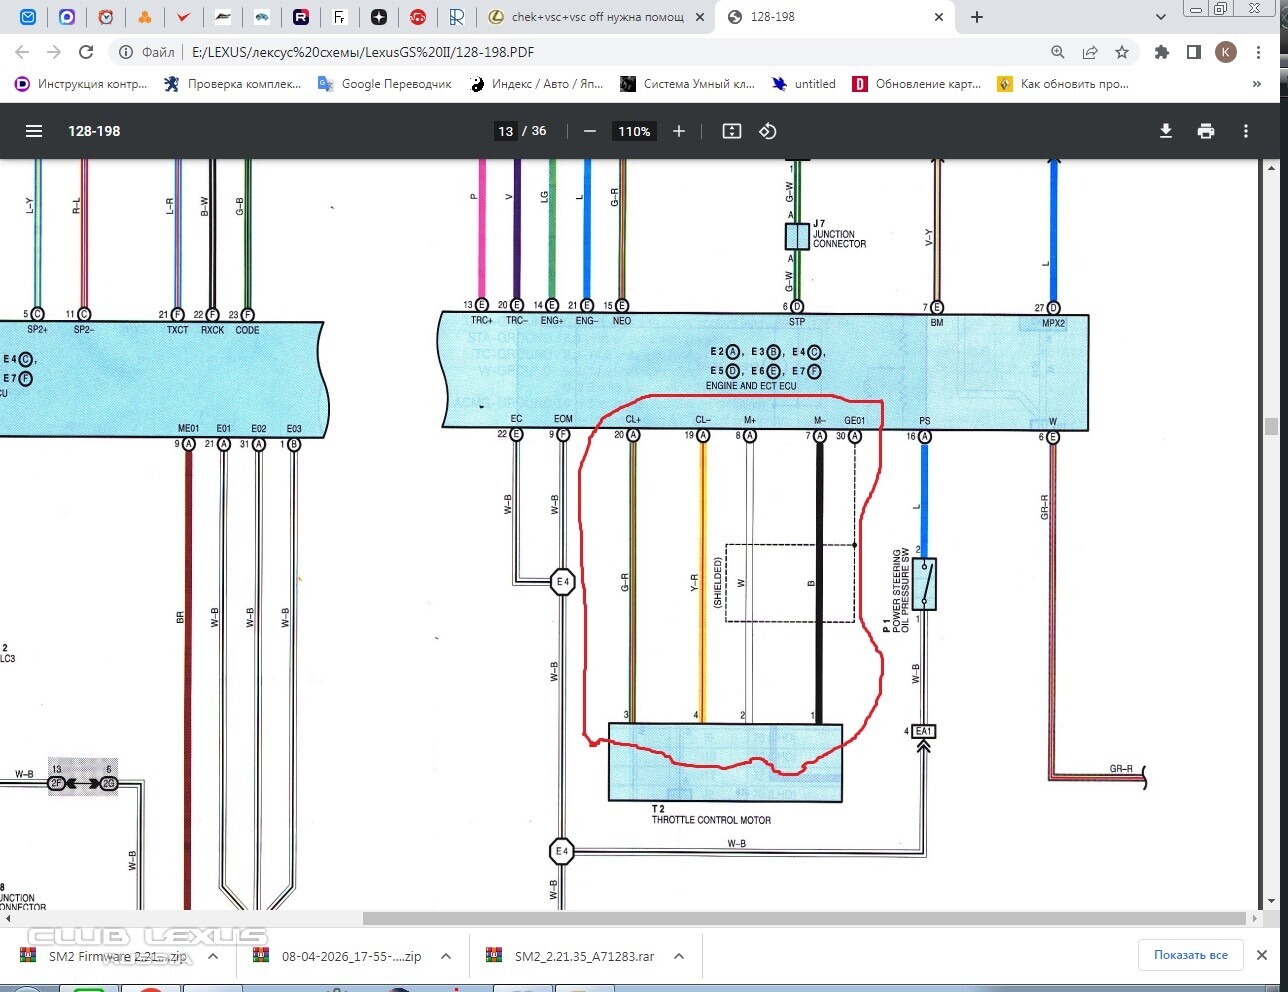Click the zoom out minus button
This screenshot has height=992, width=1288.
[x=590, y=131]
